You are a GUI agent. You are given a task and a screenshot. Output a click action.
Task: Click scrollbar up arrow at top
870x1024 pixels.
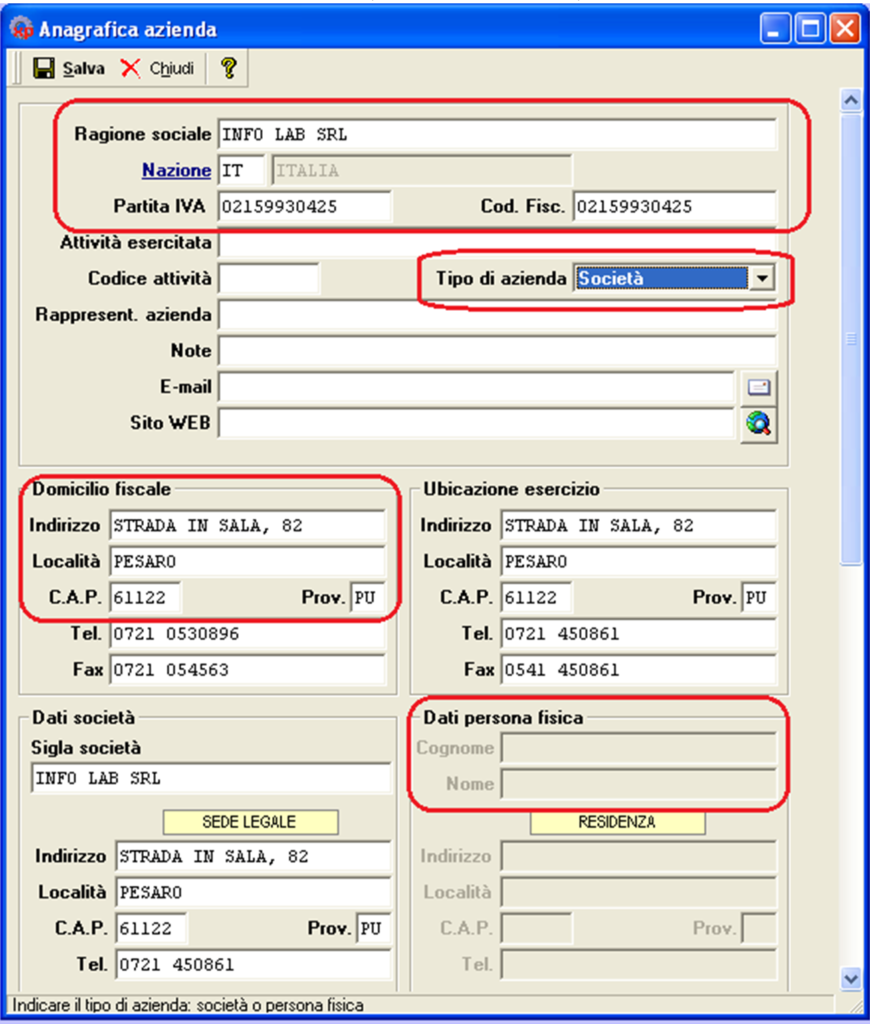point(851,100)
